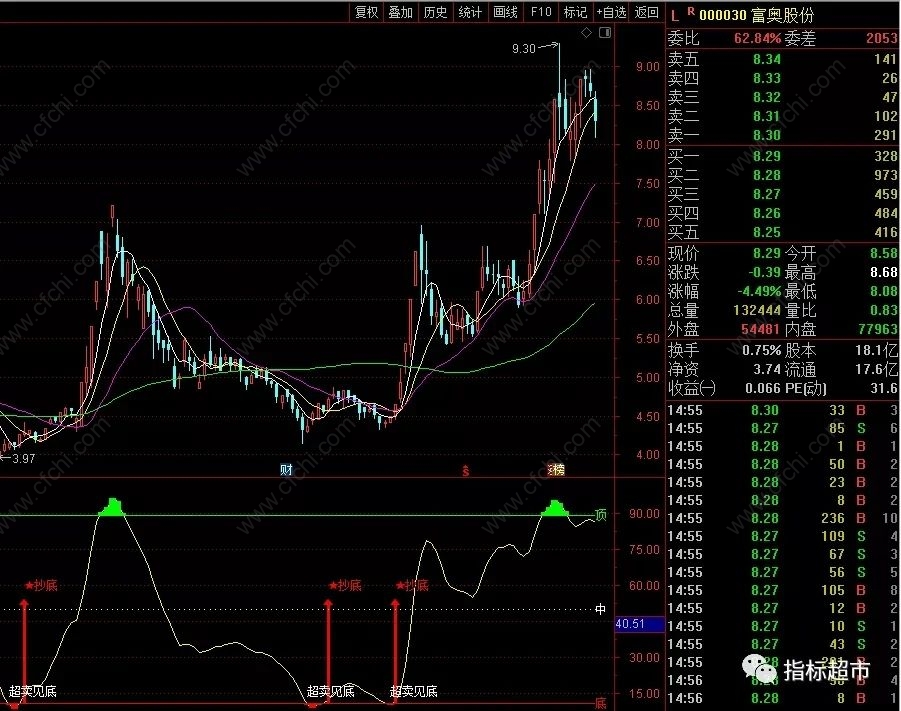Click the R marker beside stock code
This screenshot has height=711, width=901.
pos(690,11)
